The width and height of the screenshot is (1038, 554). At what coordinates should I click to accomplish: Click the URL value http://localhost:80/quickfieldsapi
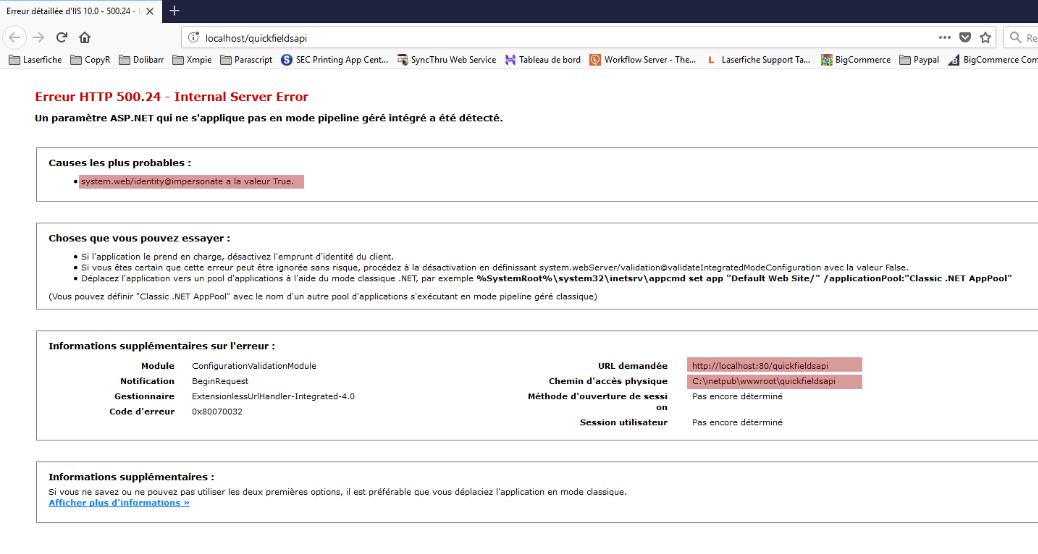760,365
